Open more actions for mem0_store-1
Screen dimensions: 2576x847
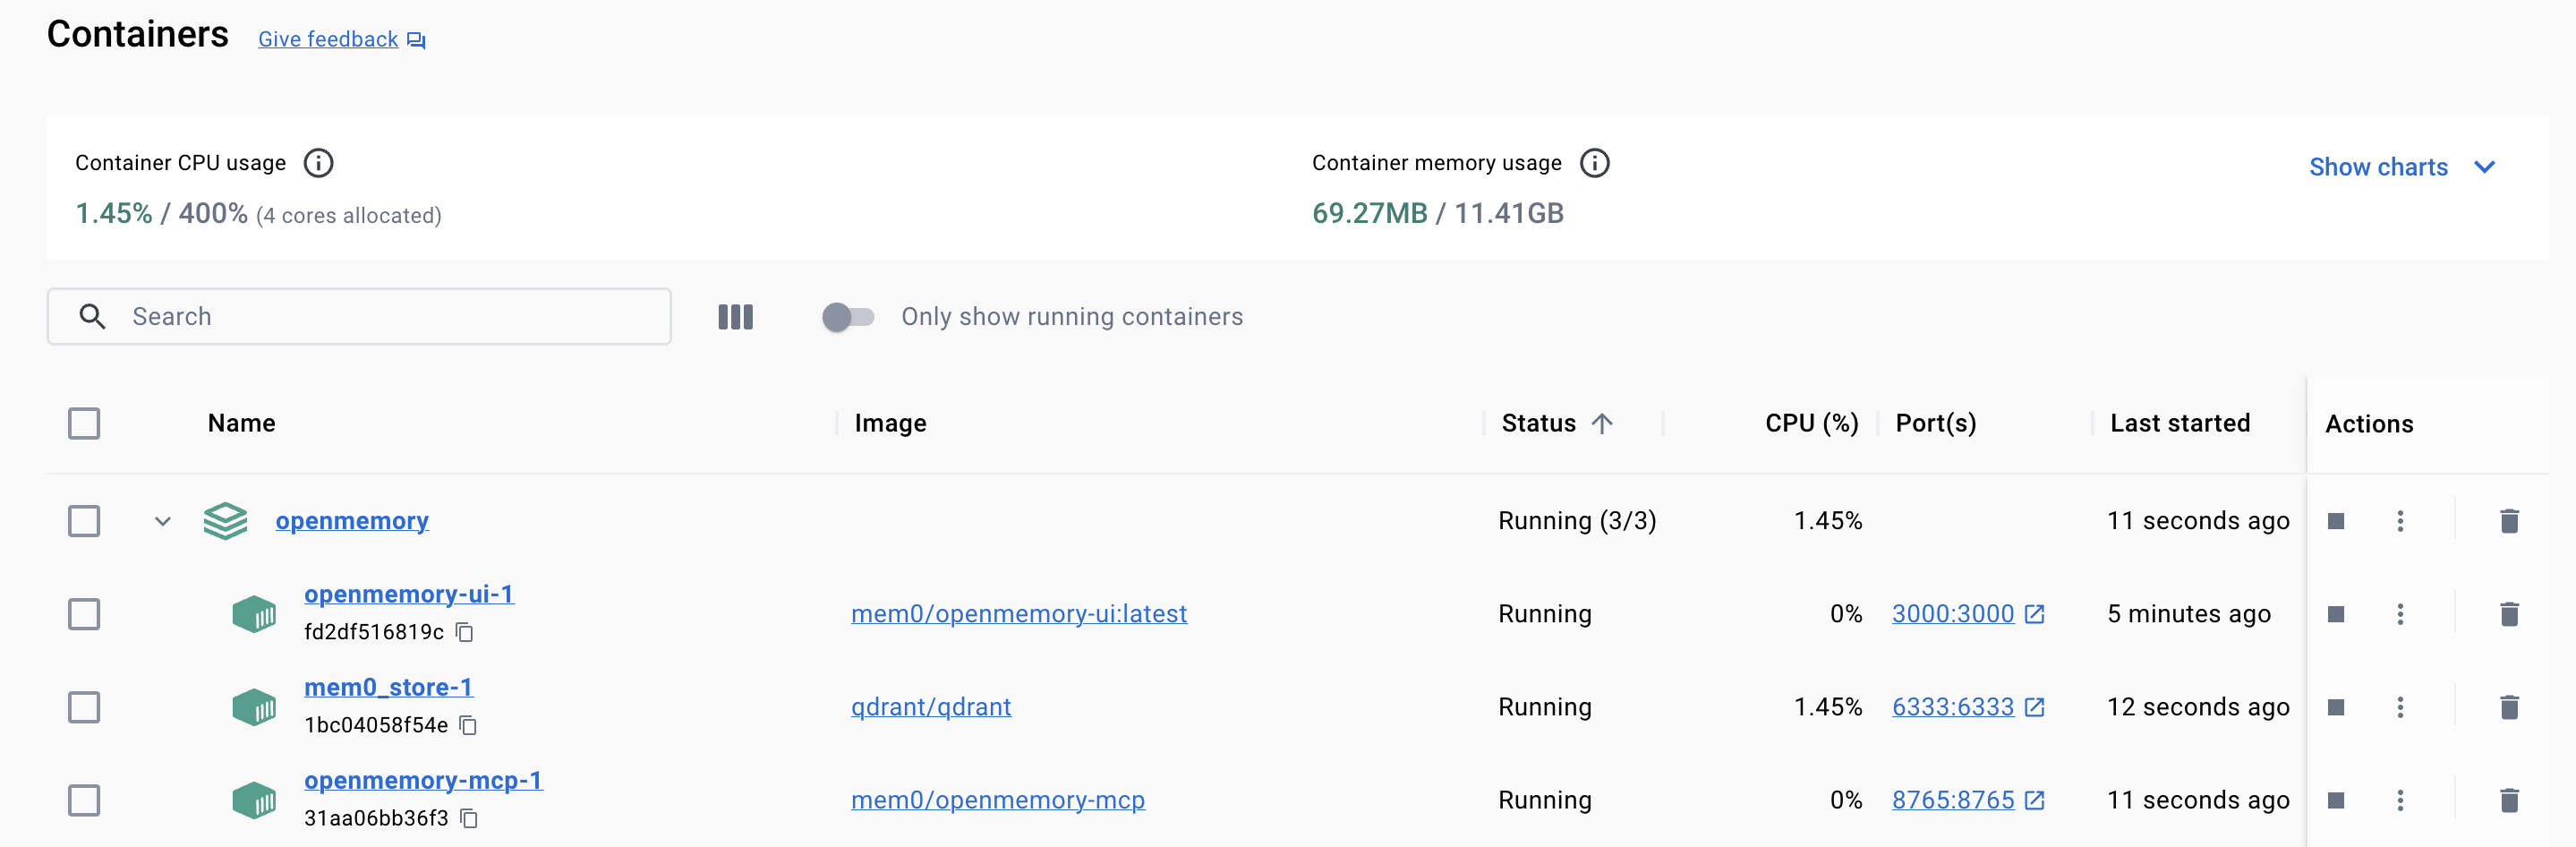pos(2400,707)
